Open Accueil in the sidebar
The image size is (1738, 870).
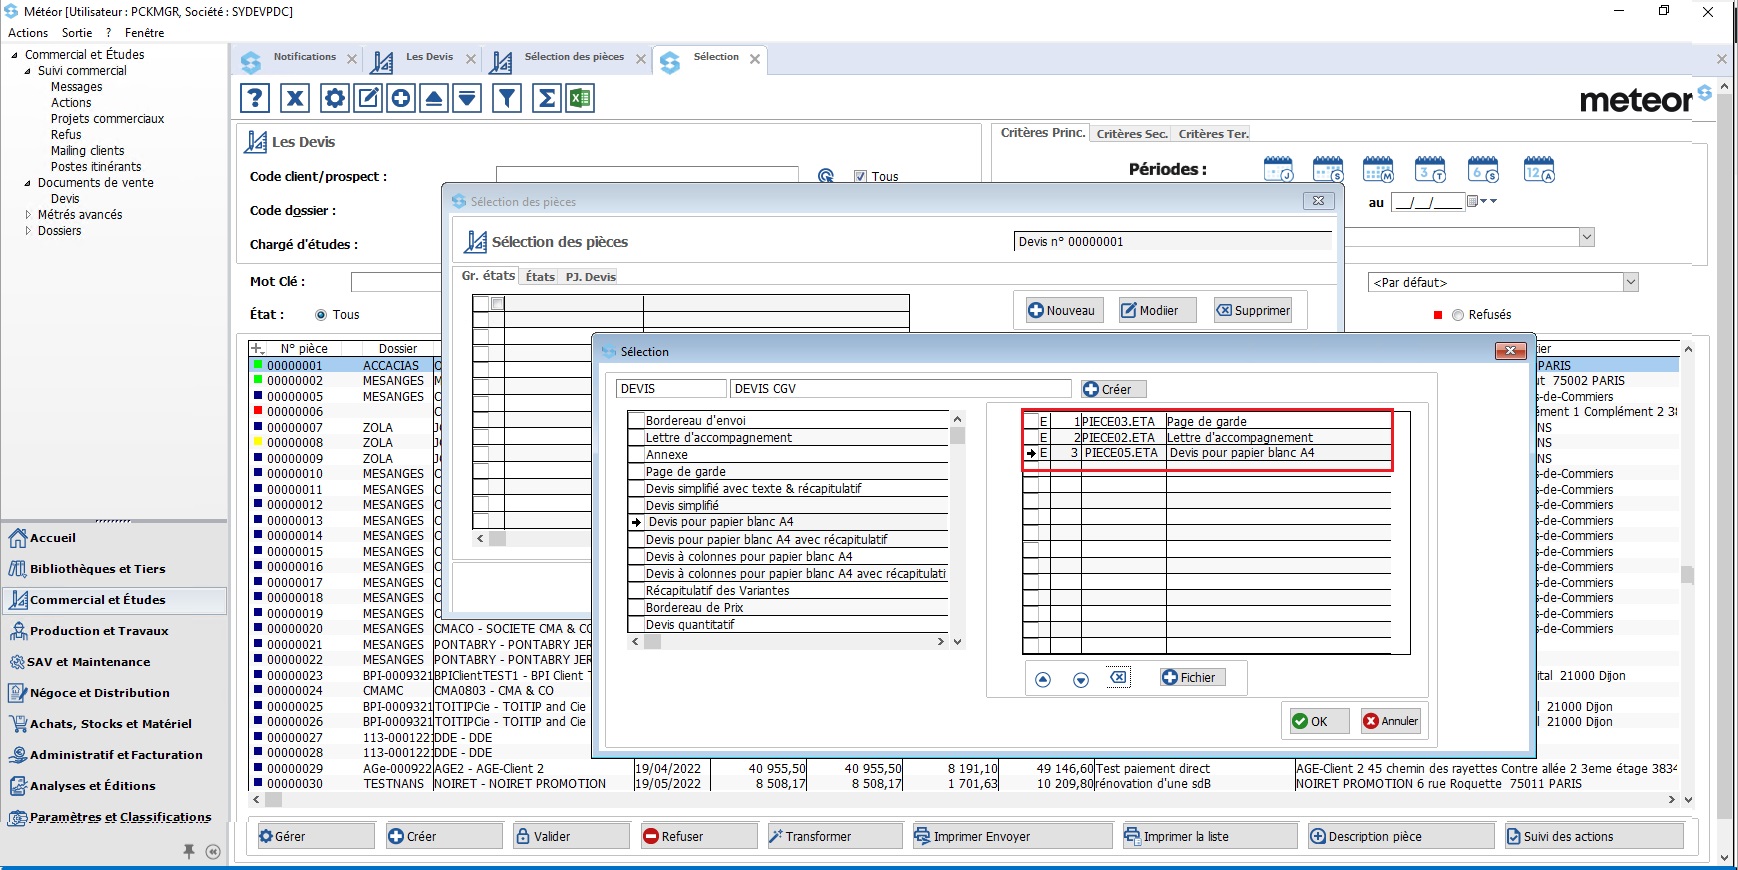[53, 538]
